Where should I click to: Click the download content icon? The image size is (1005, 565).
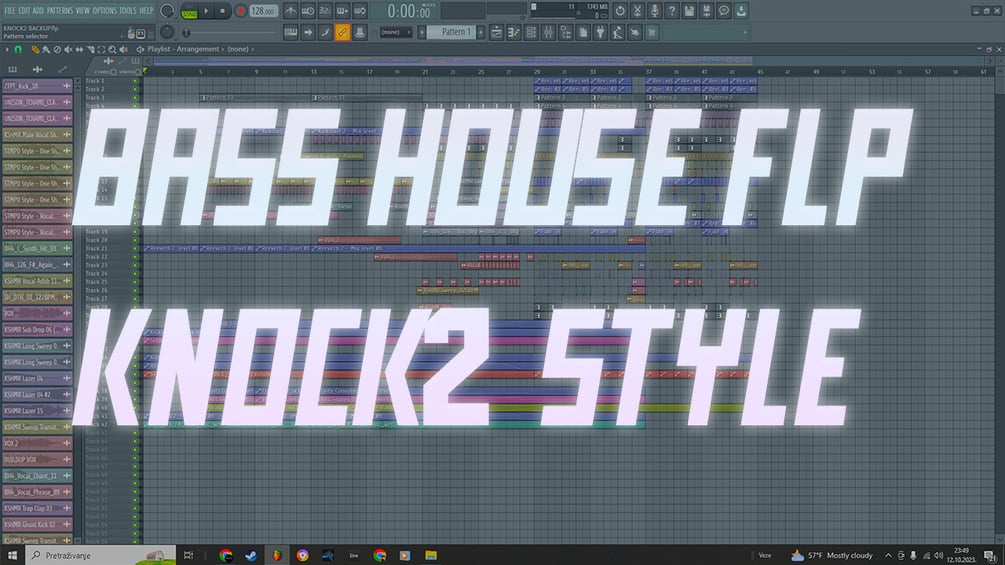point(741,11)
